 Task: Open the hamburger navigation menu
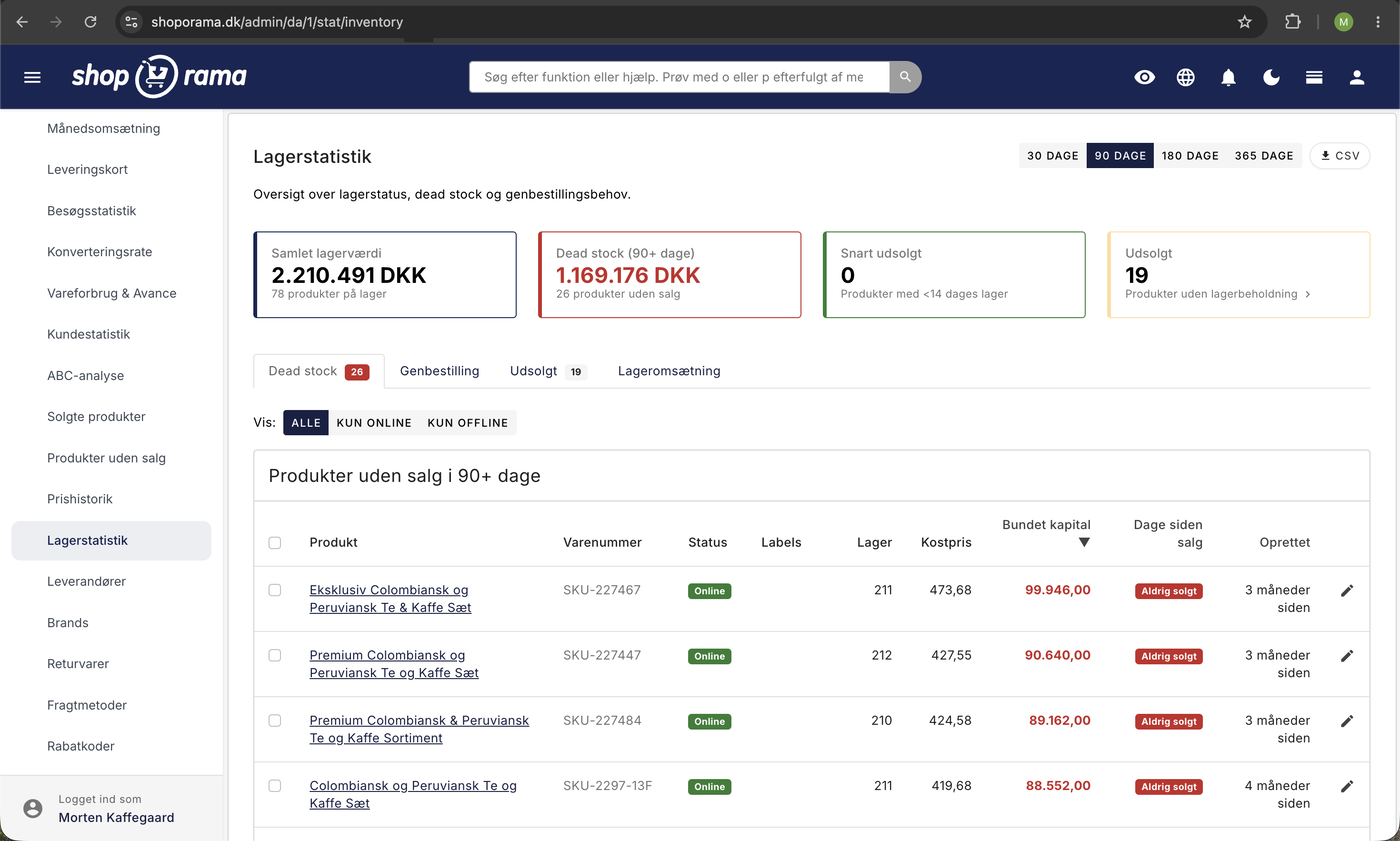(x=32, y=77)
